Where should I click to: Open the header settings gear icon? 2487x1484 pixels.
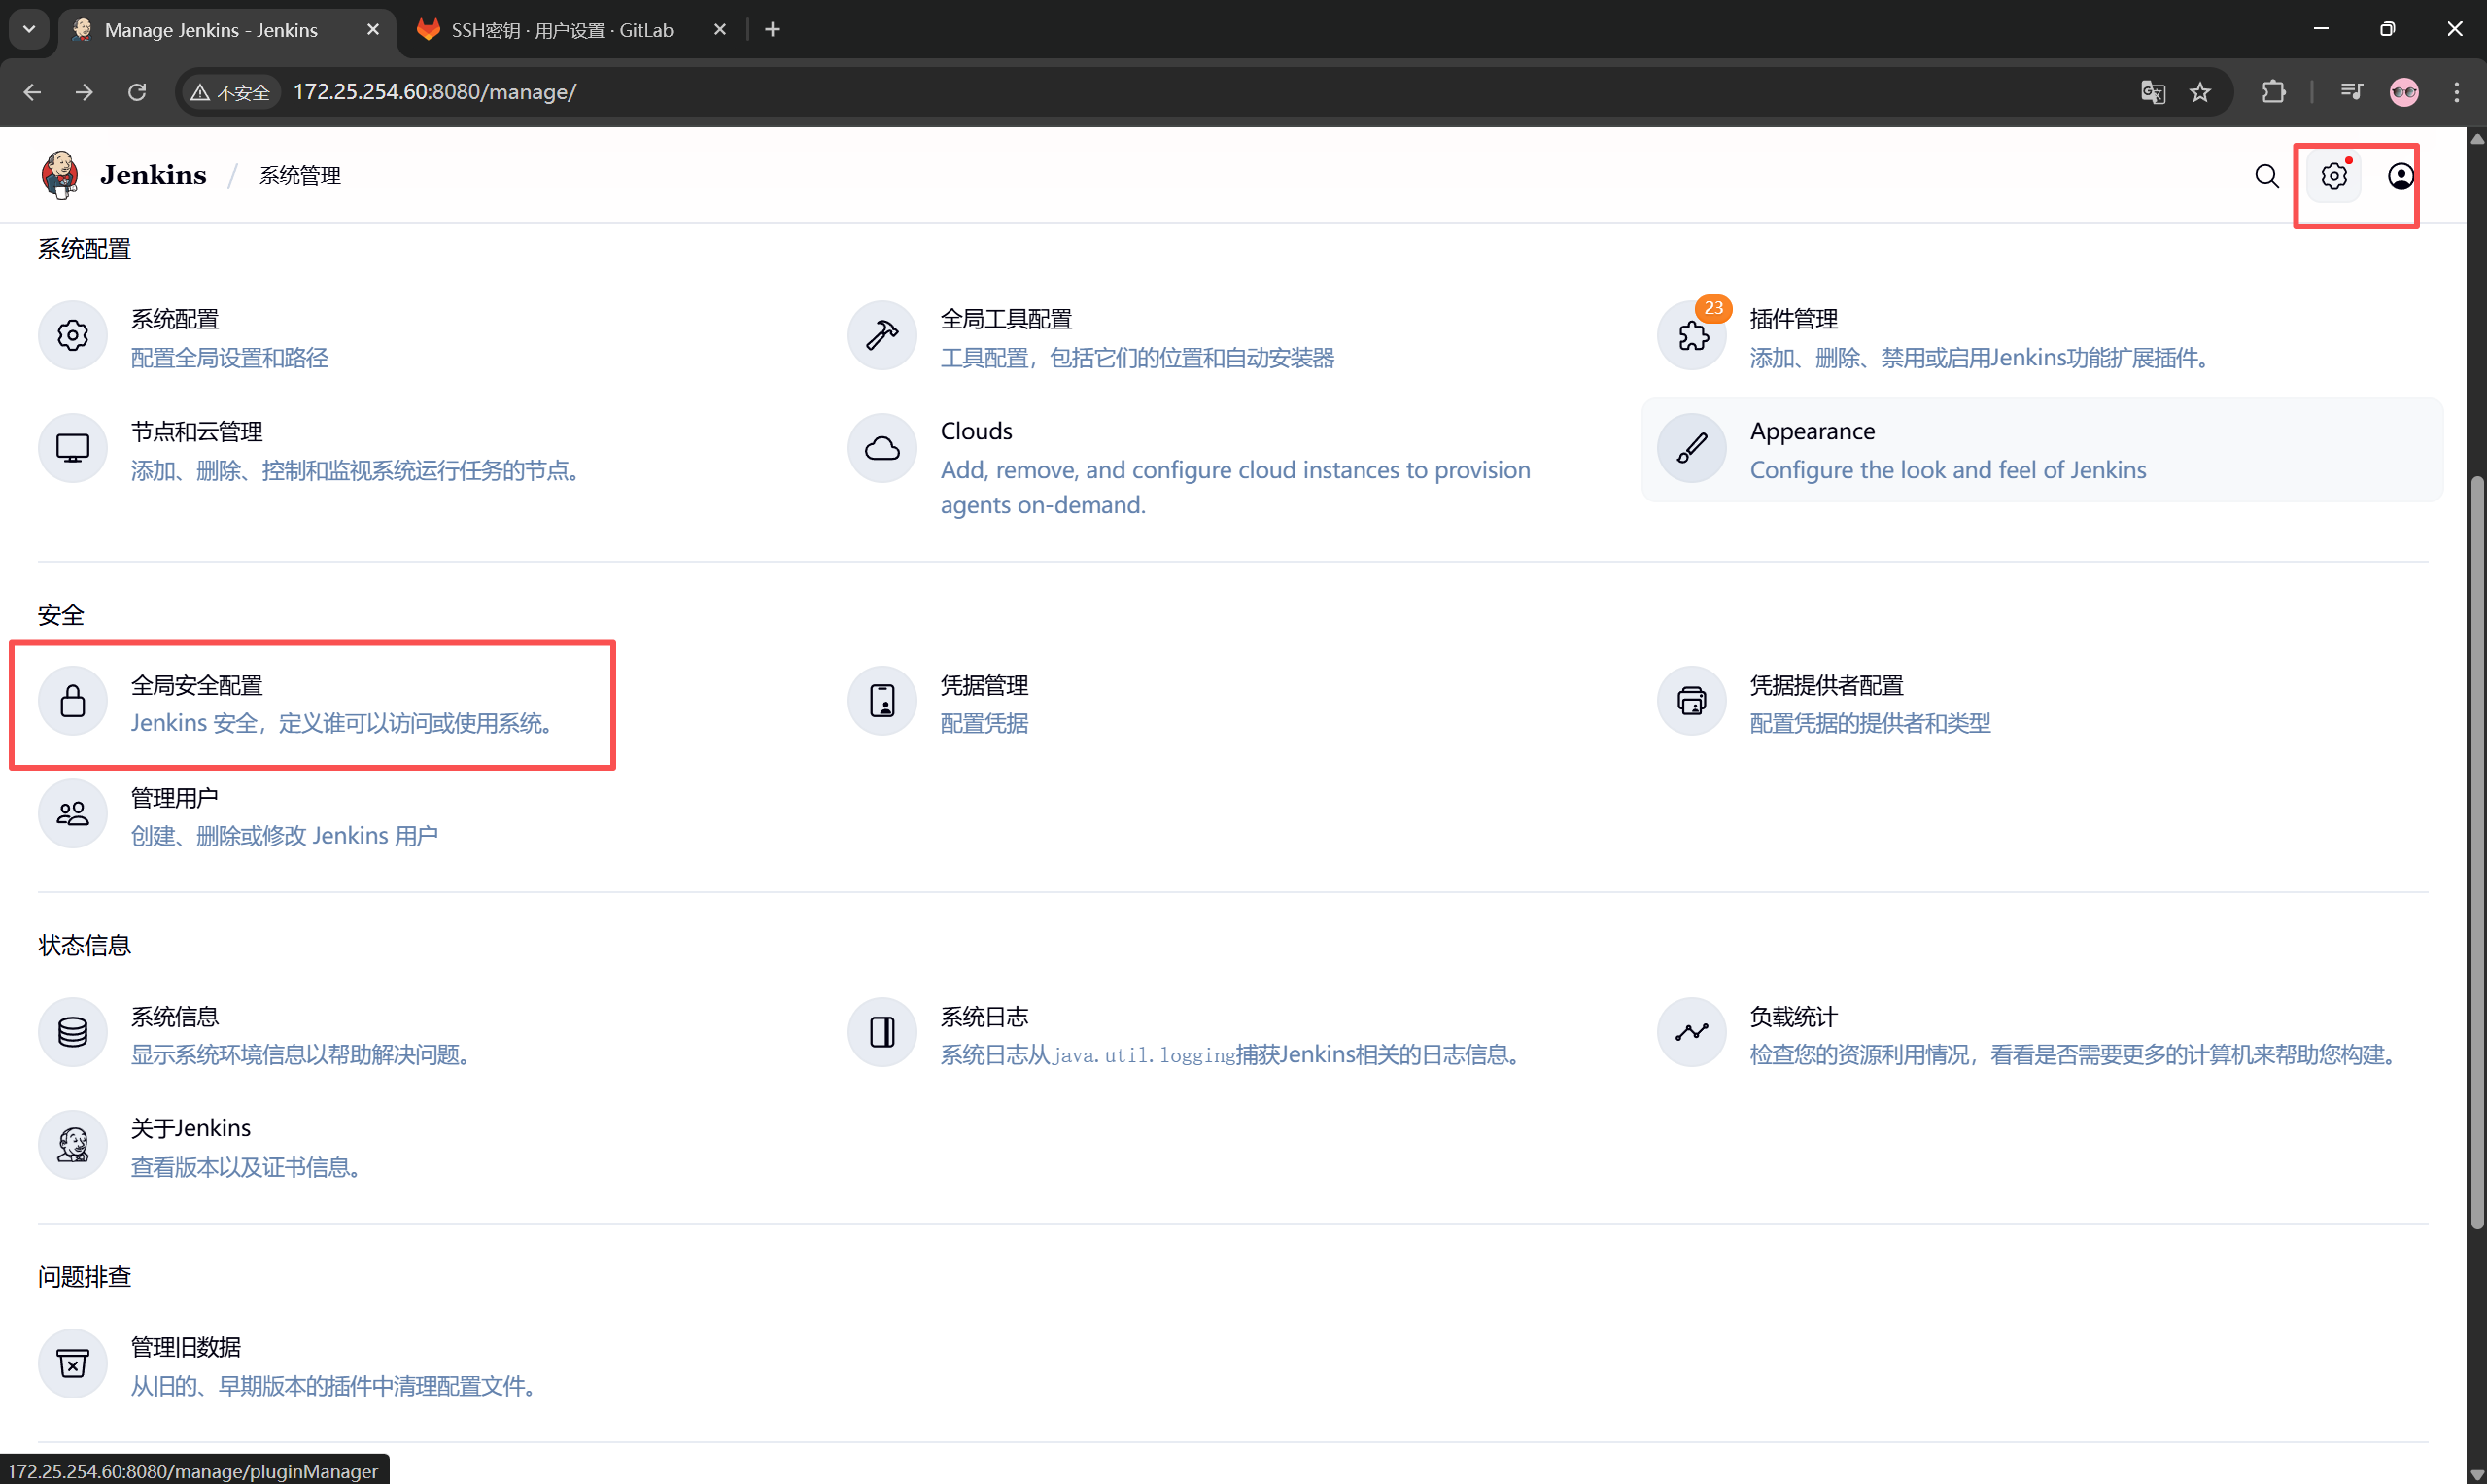[2334, 176]
